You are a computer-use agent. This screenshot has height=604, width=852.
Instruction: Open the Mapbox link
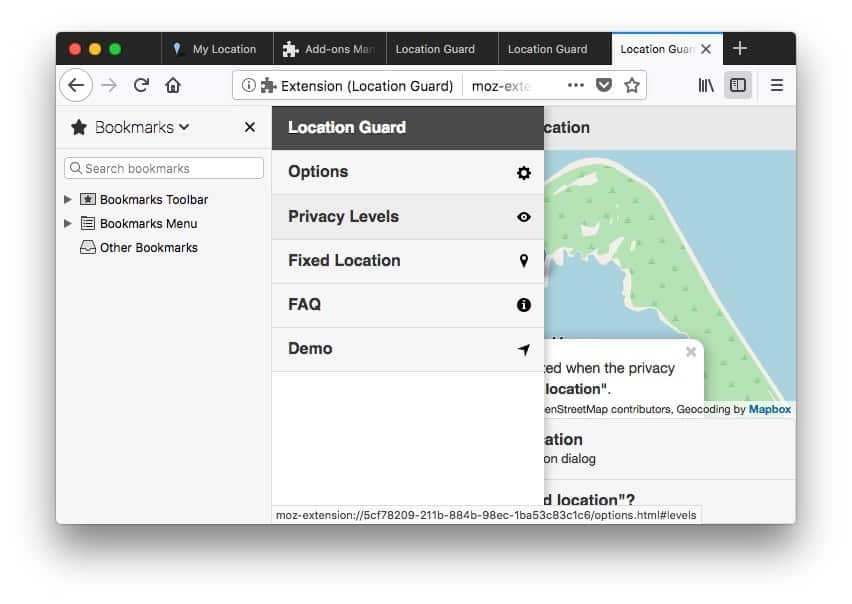pyautogui.click(x=769, y=409)
